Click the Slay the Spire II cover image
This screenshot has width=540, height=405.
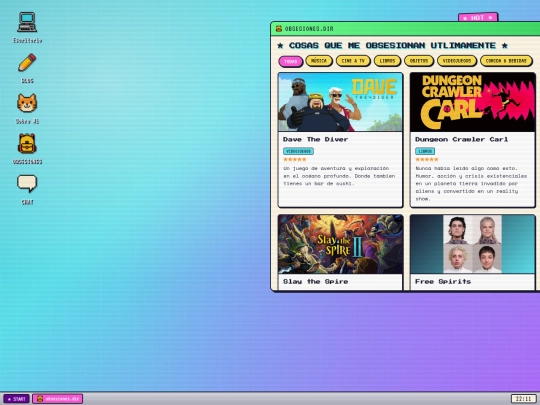tap(340, 244)
